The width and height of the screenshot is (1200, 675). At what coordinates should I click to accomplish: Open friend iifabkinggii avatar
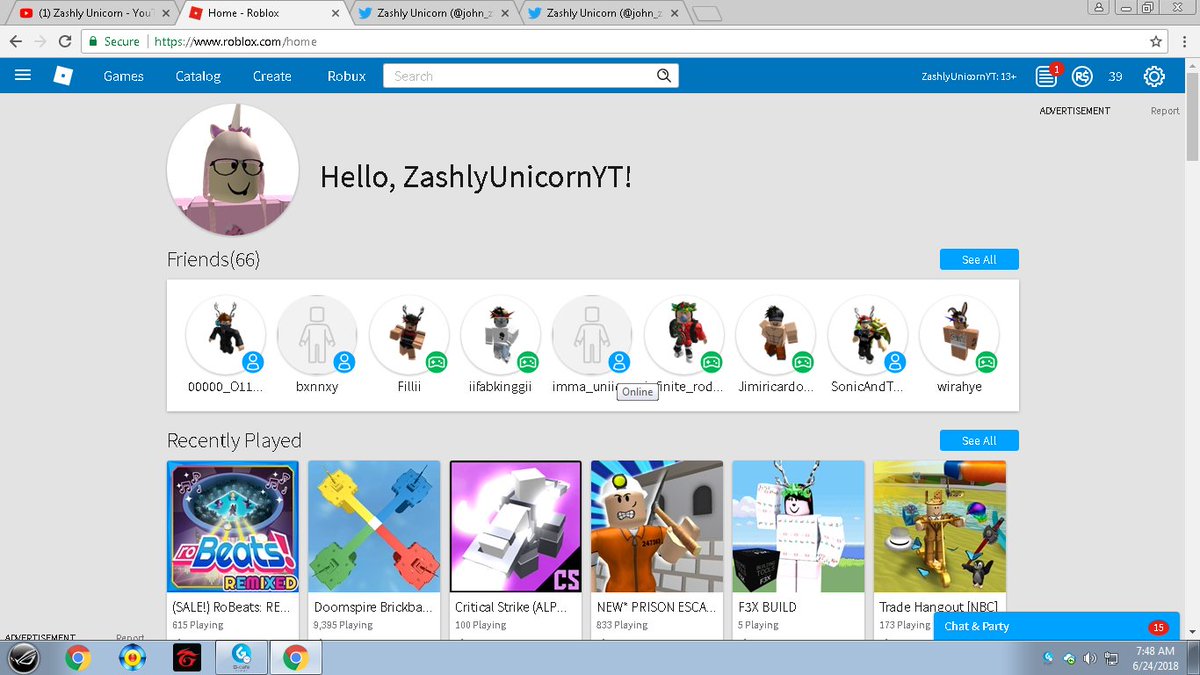click(x=501, y=335)
